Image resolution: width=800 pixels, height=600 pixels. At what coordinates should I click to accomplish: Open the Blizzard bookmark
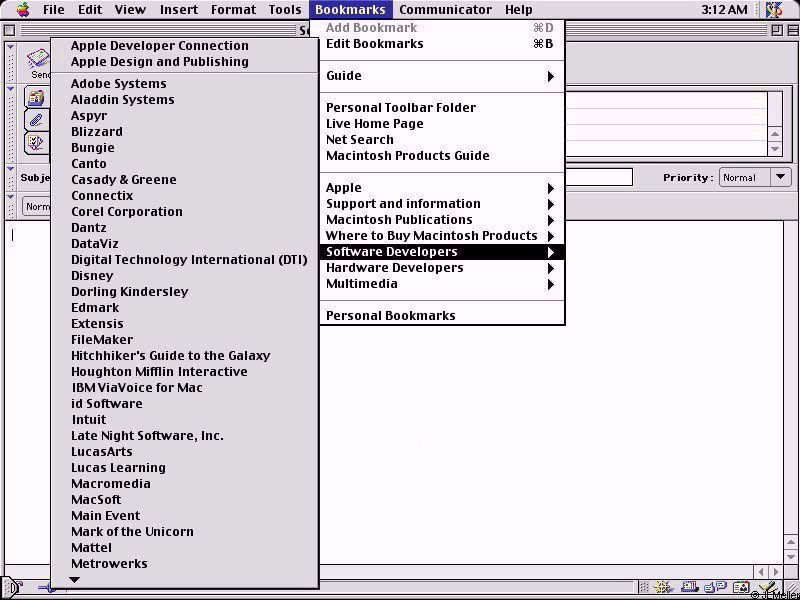[185, 132]
